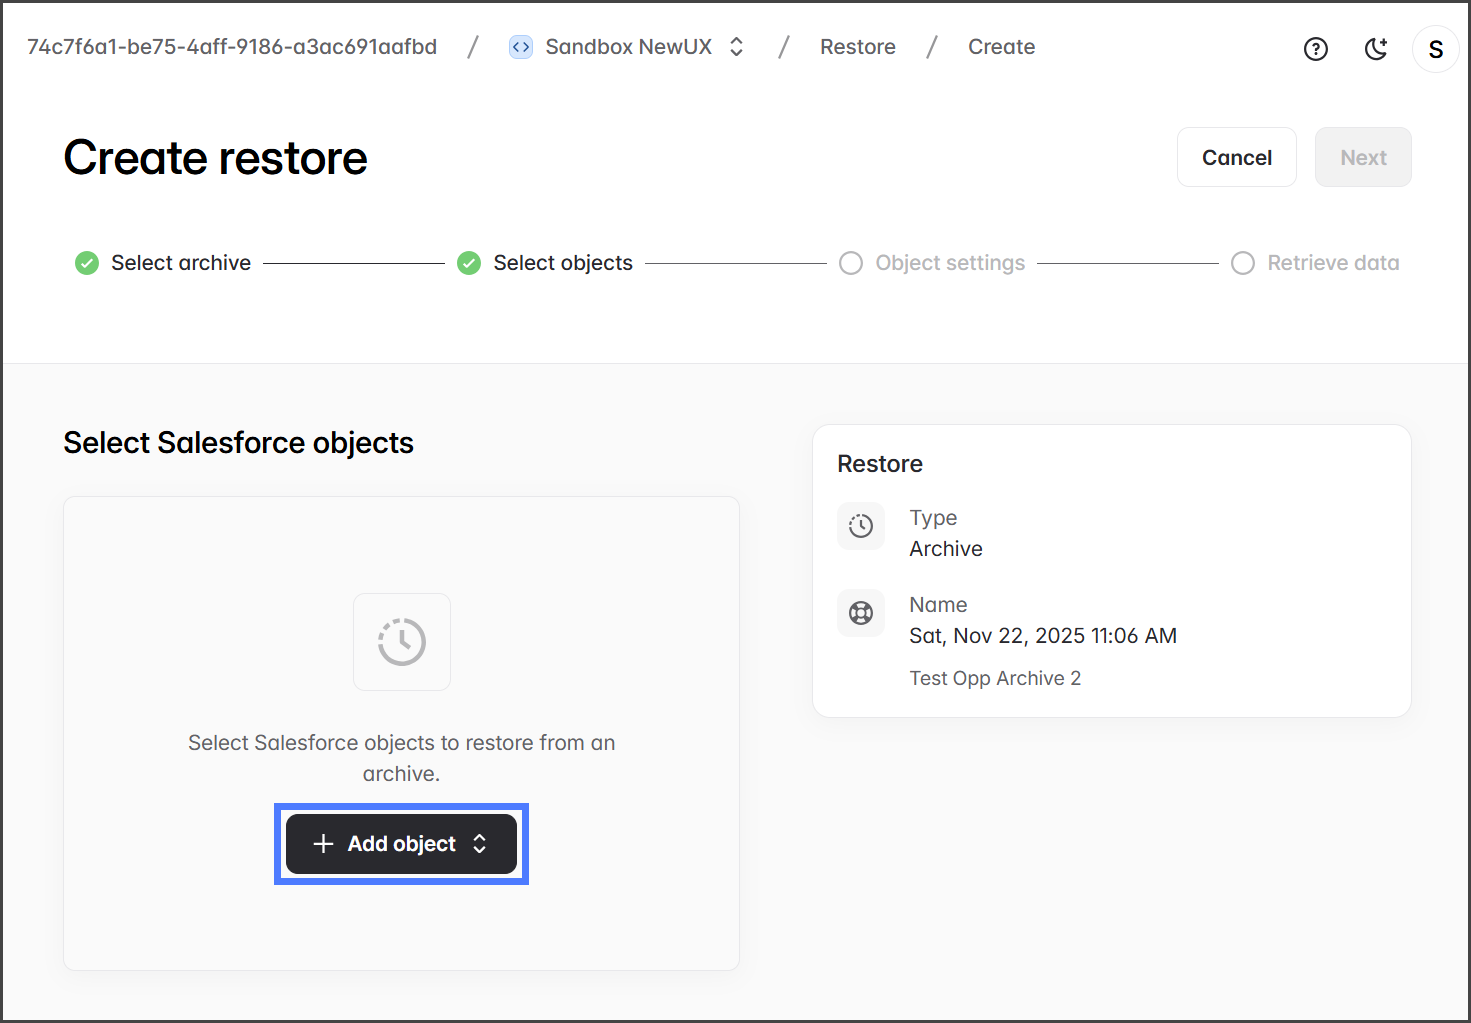Click the up-down chevrons on Add object
Viewport: 1471px width, 1023px height.
pos(480,844)
